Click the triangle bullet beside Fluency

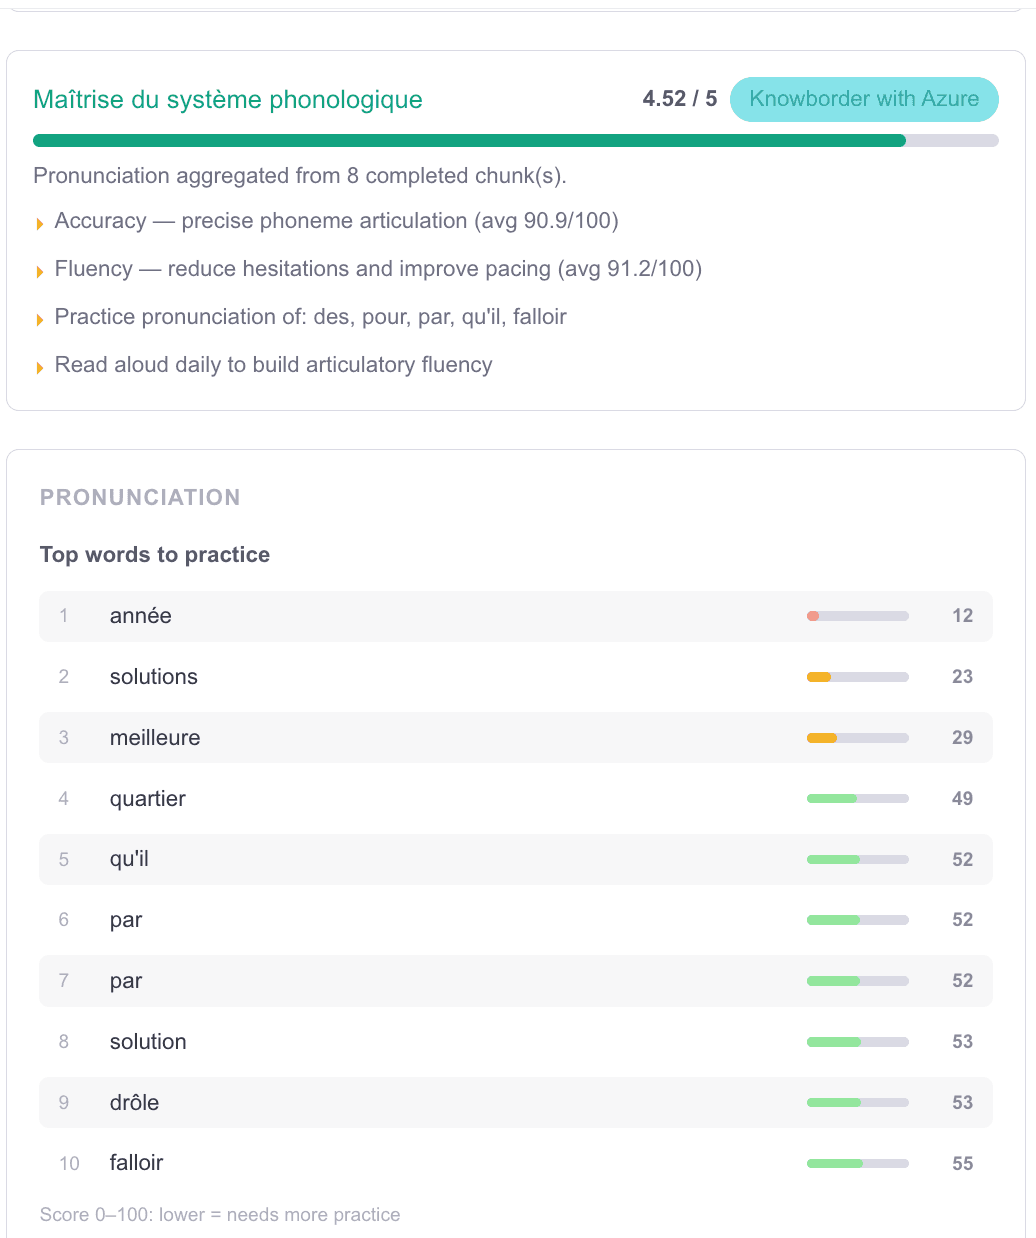coord(40,271)
